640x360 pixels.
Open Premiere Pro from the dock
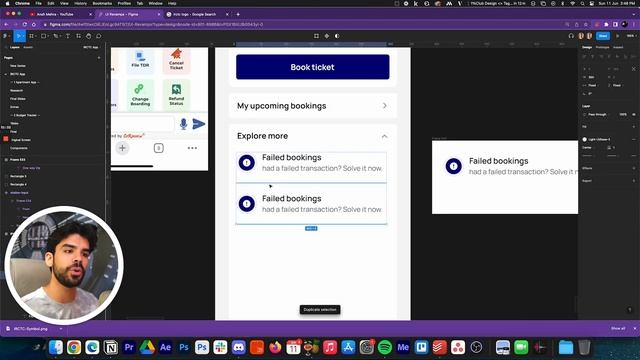coord(129,347)
